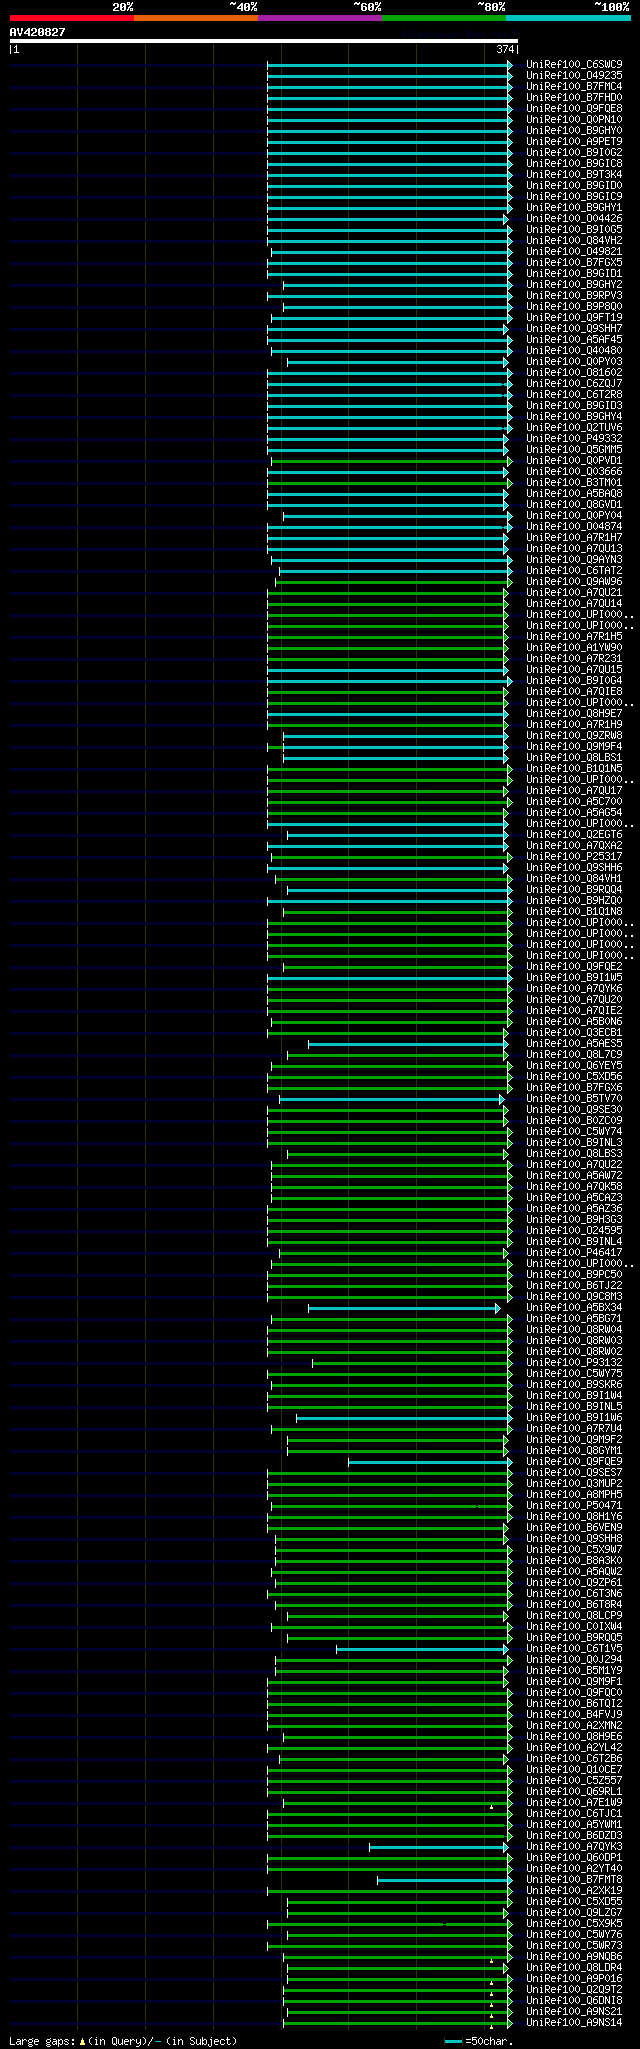640x2049 pixels.
Task: Click the cyan alignment bar for UniRef100_C6T1V5
Action: pyautogui.click(x=422, y=1648)
